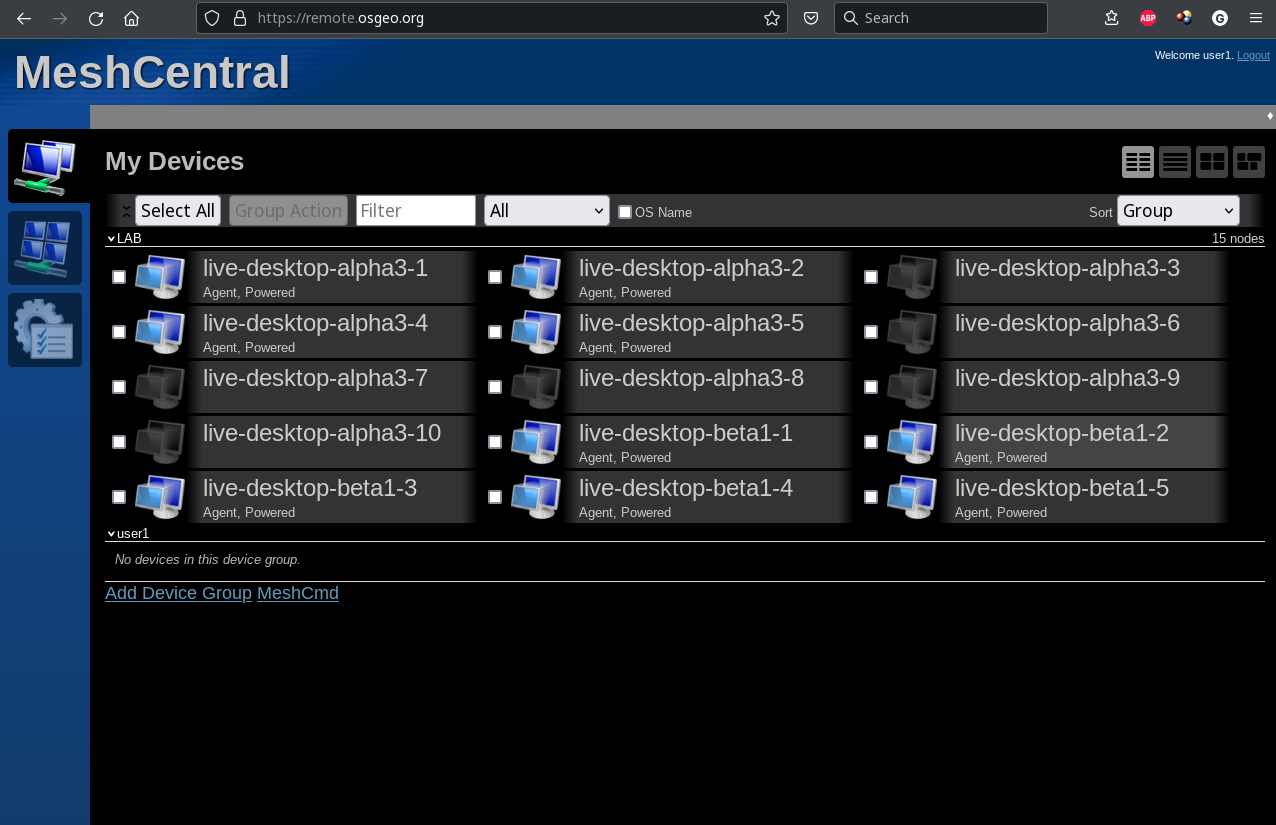This screenshot has width=1276, height=825.
Task: Click the 'Welcome user1.' text
Action: tap(1194, 55)
